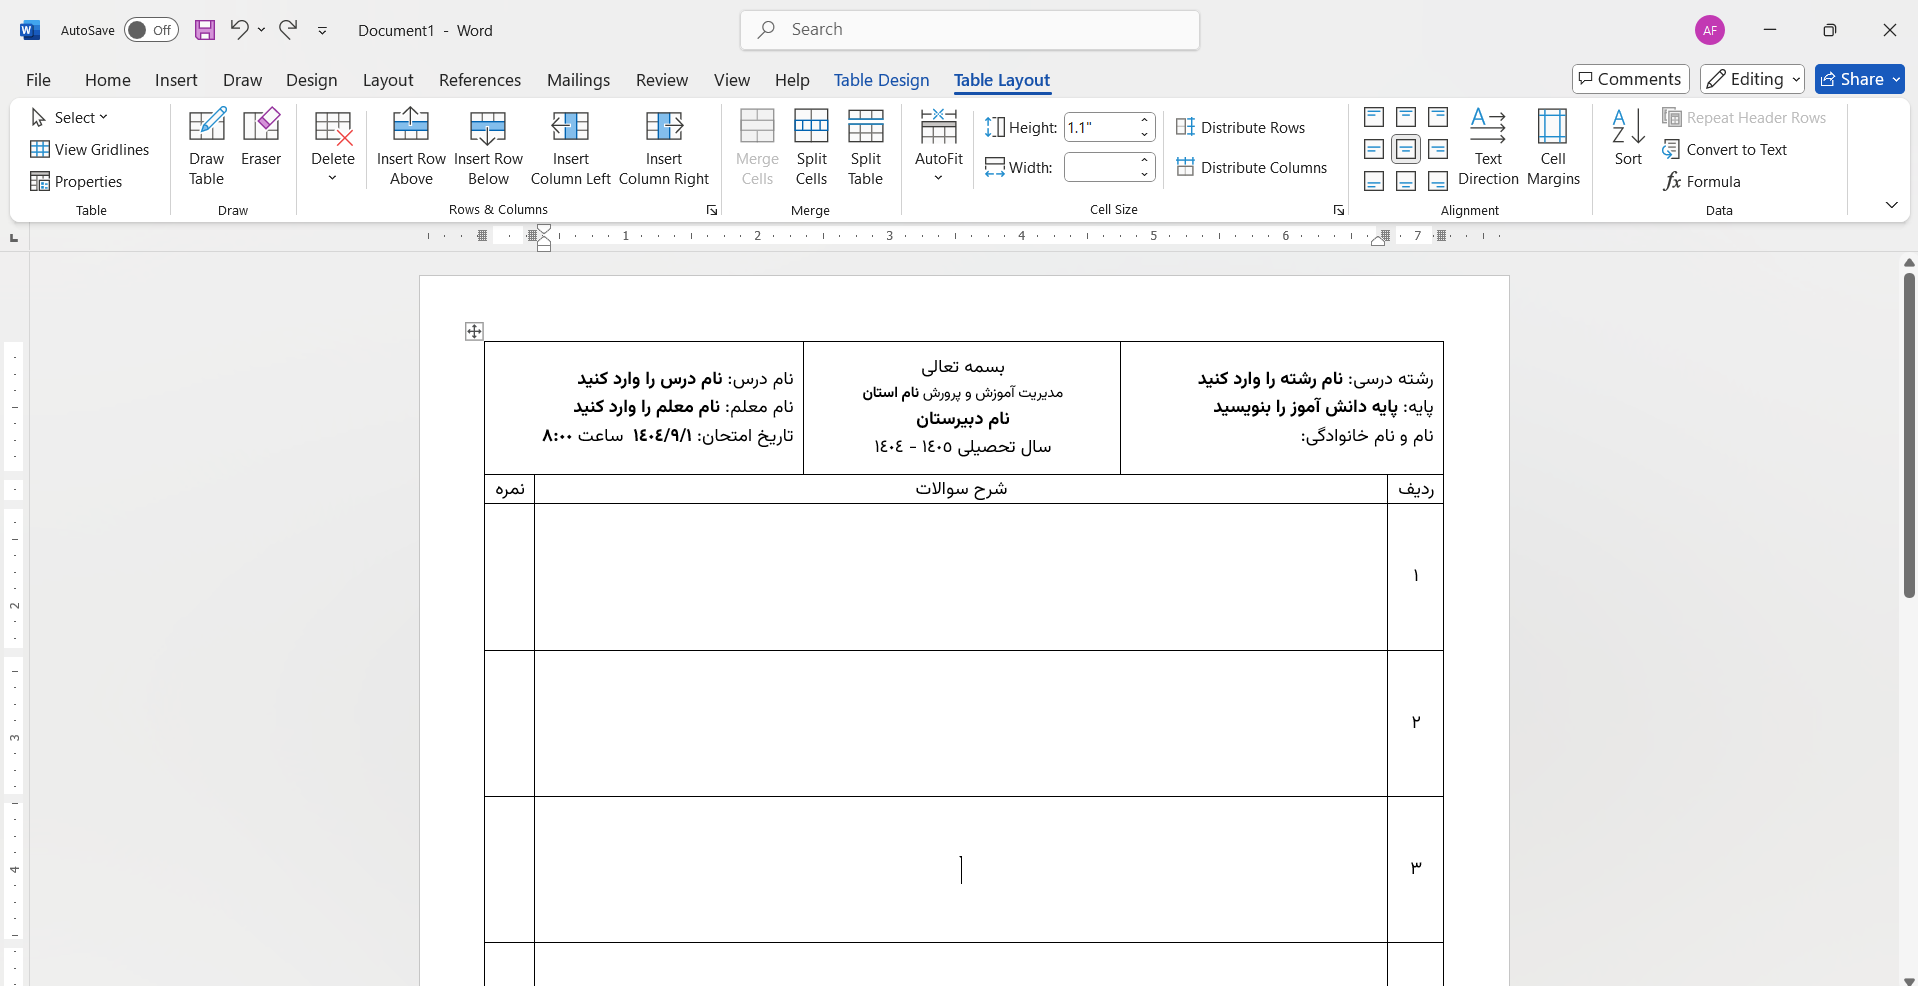Select the Draw Table tool
The width and height of the screenshot is (1918, 986).
[206, 147]
